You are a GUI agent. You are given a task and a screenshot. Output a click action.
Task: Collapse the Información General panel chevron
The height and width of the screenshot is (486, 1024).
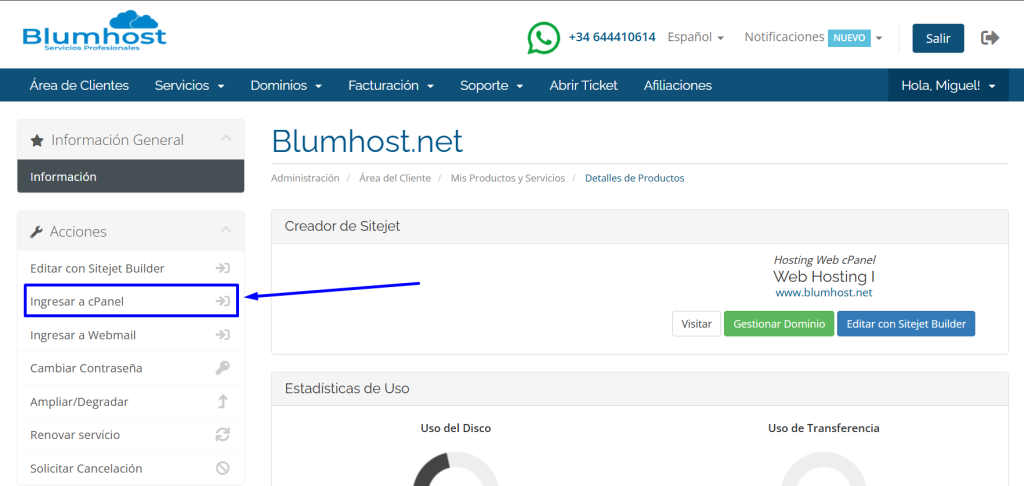click(226, 138)
